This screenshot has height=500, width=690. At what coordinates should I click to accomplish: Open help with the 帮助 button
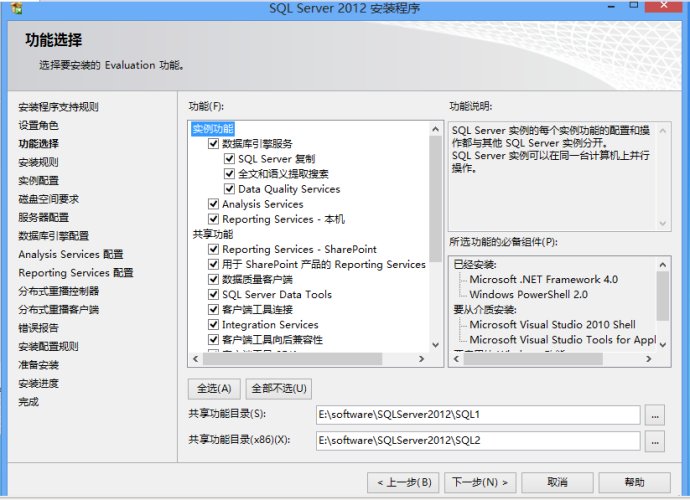pos(634,481)
